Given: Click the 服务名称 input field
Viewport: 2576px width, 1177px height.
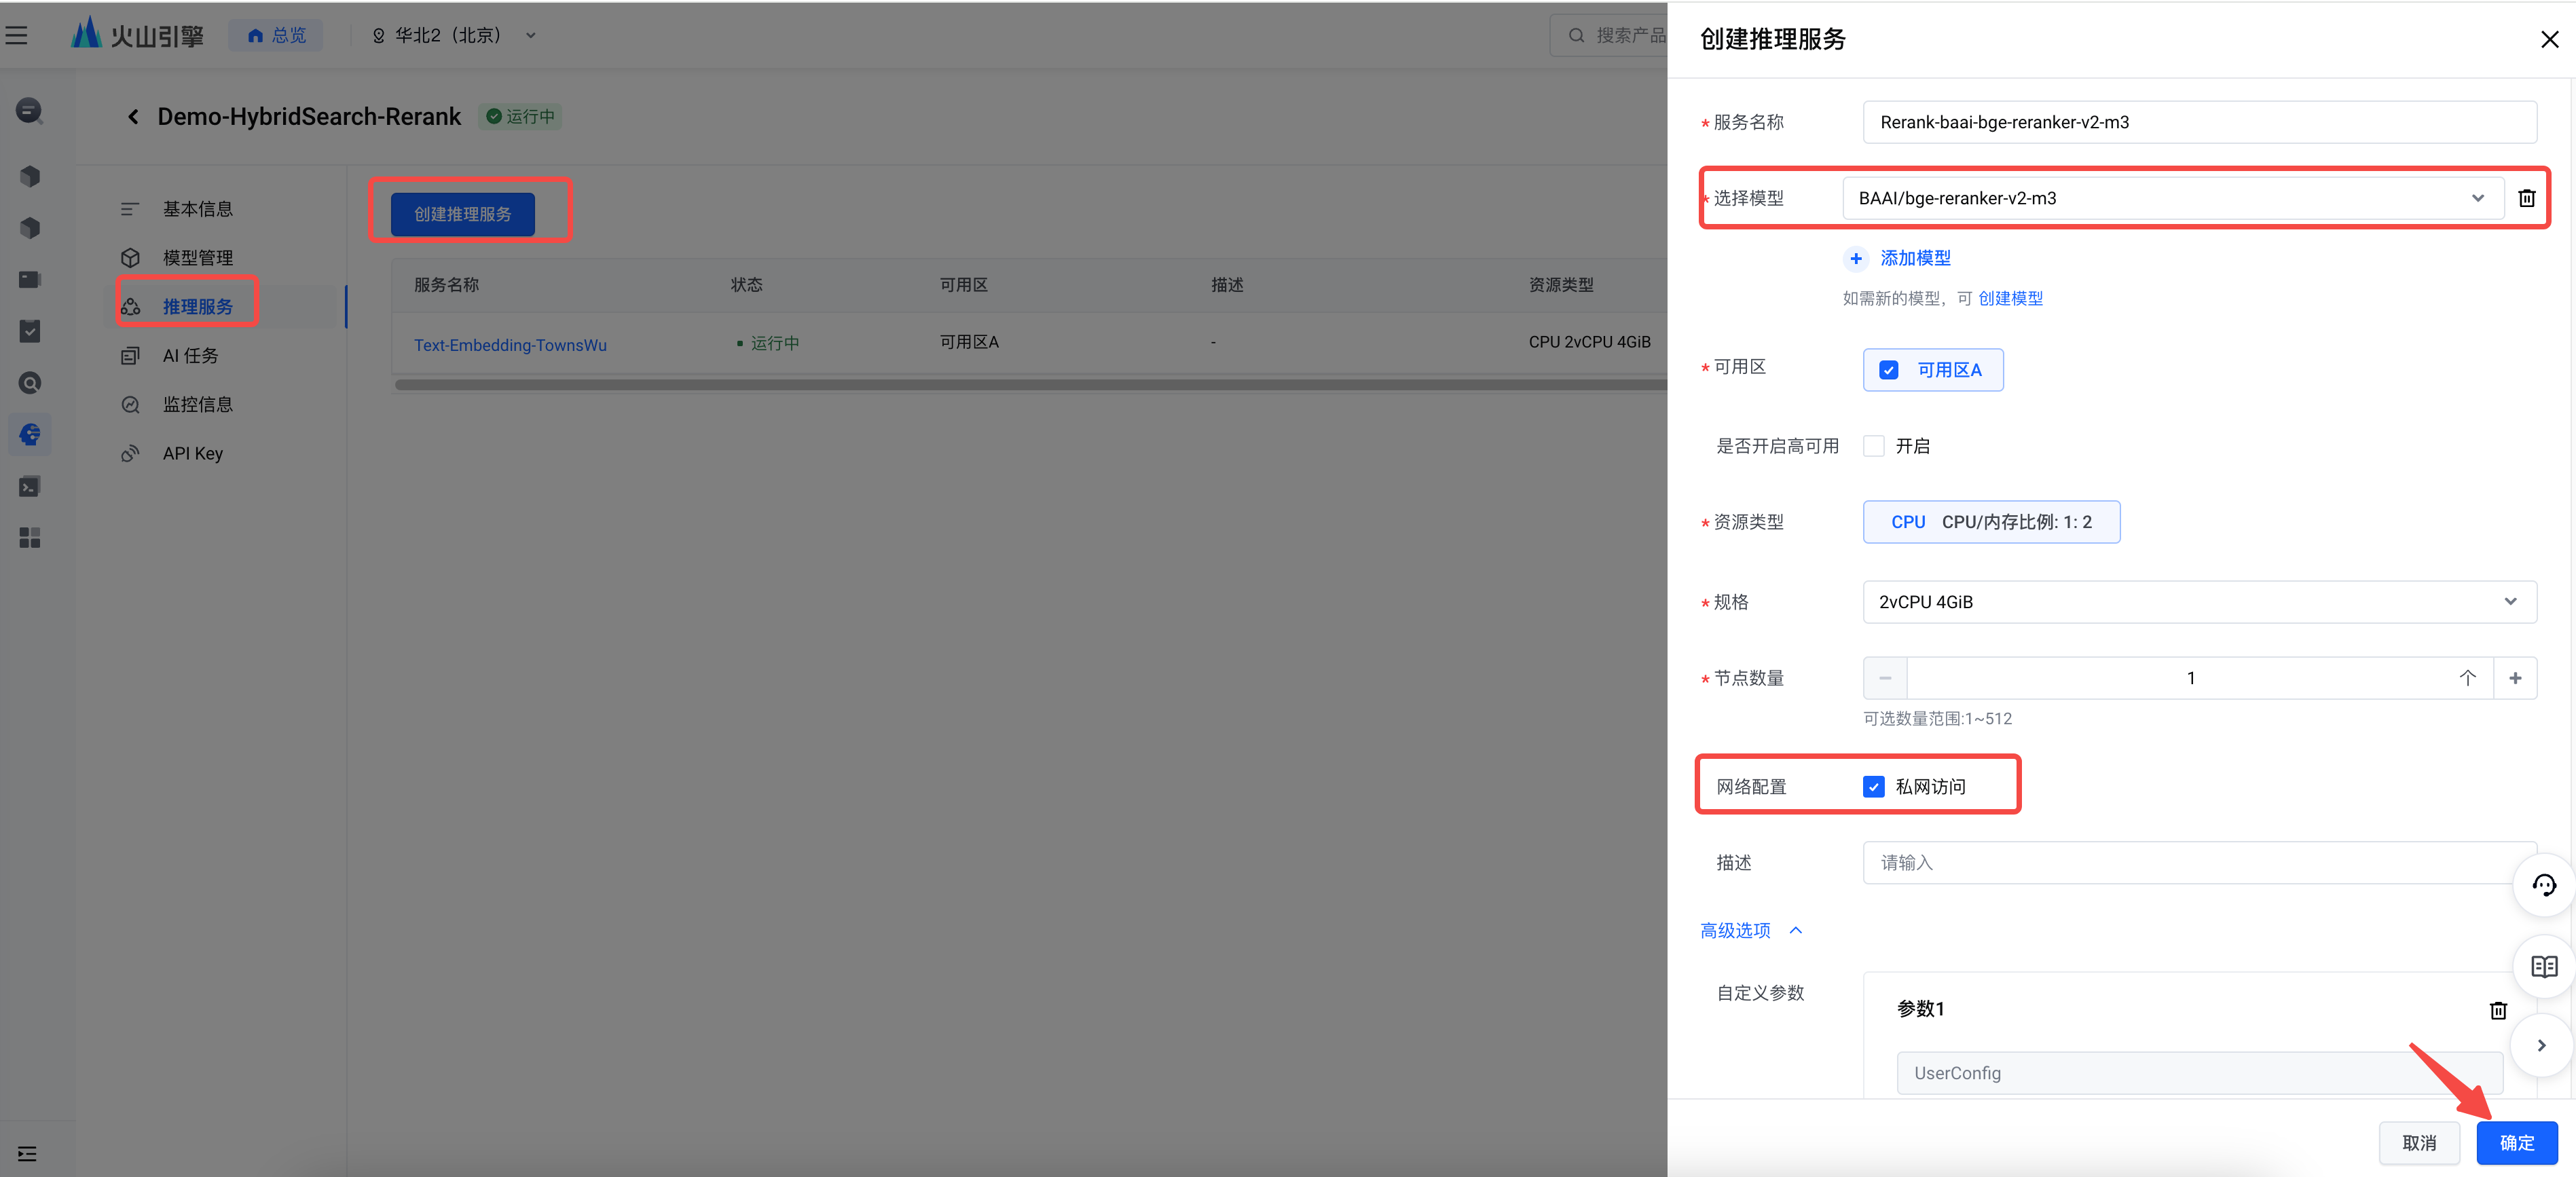Looking at the screenshot, I should [2199, 122].
